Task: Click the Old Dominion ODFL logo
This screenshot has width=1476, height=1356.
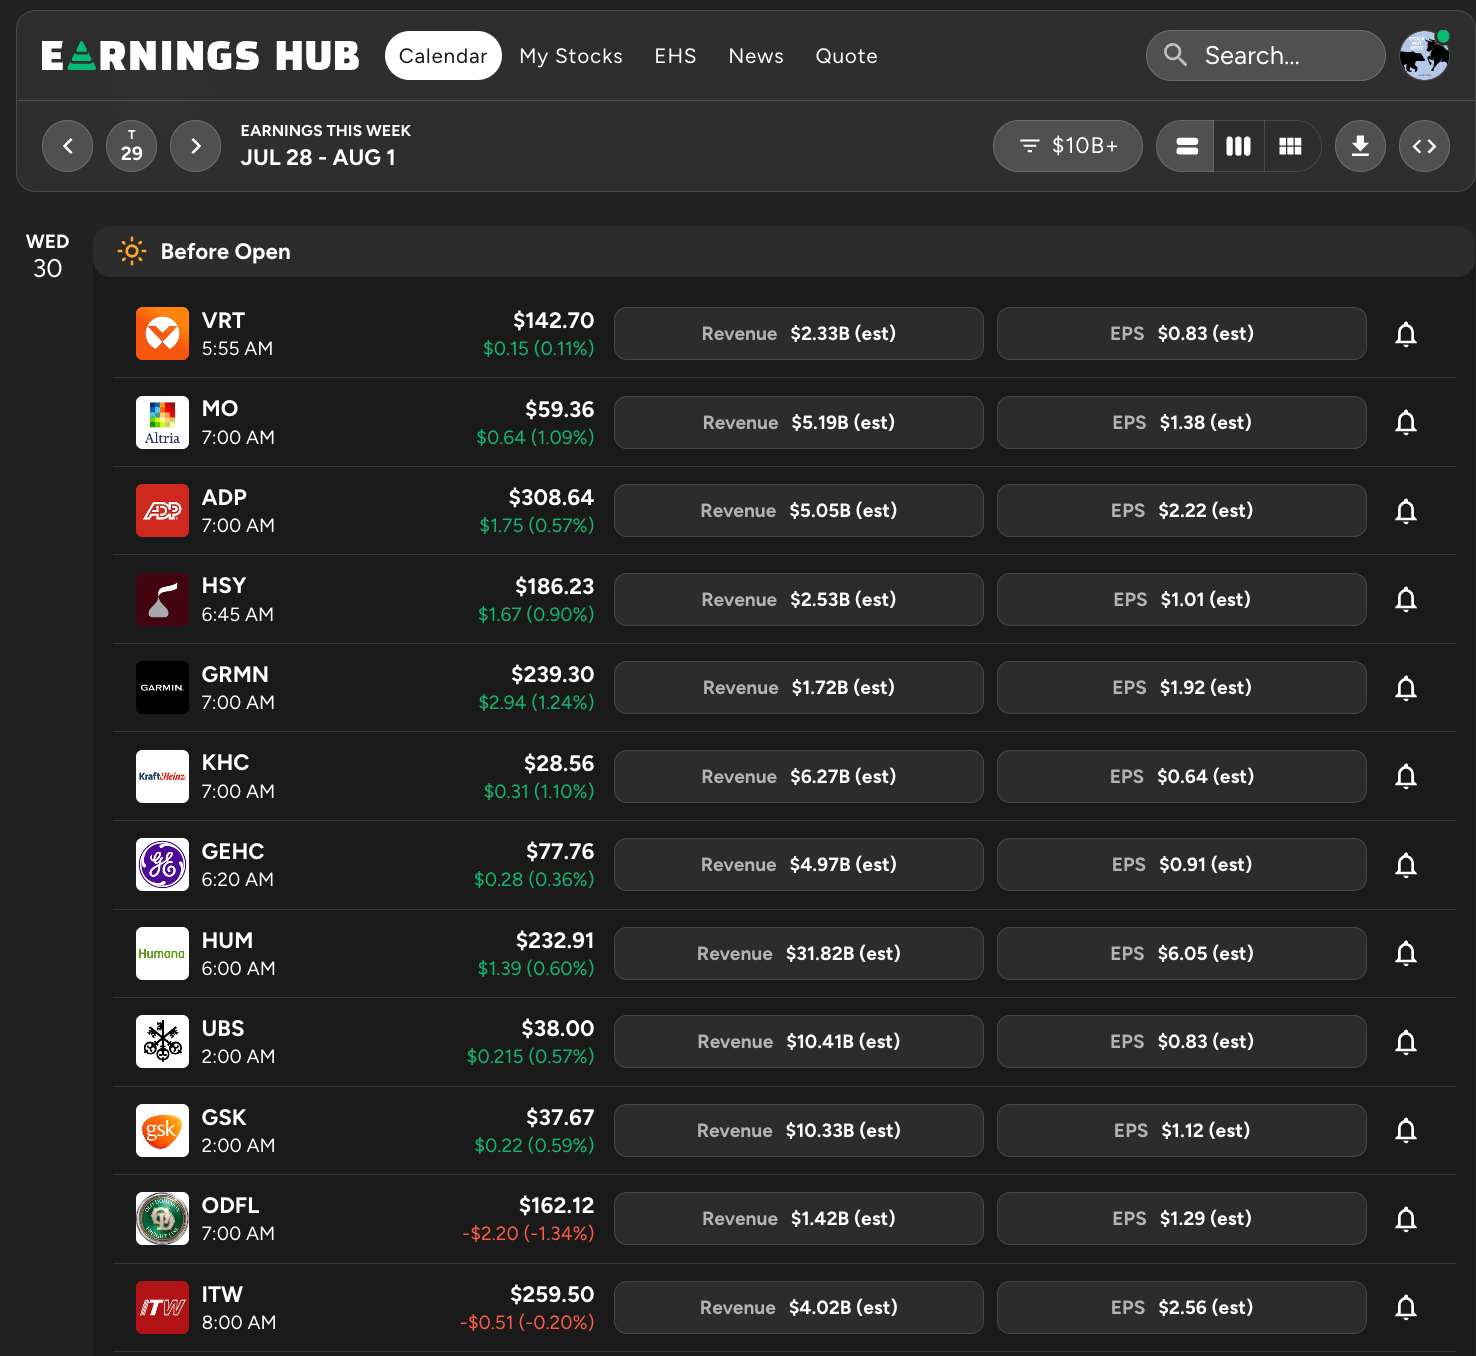Action: (x=162, y=1218)
